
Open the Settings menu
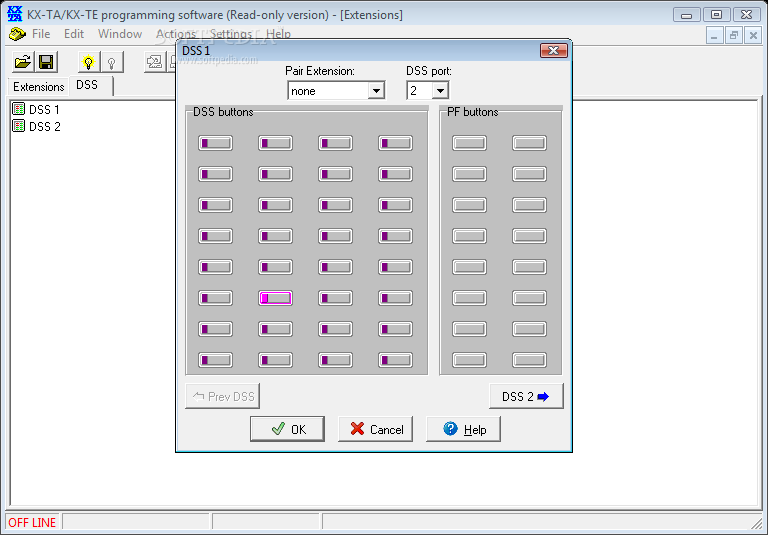click(x=231, y=34)
